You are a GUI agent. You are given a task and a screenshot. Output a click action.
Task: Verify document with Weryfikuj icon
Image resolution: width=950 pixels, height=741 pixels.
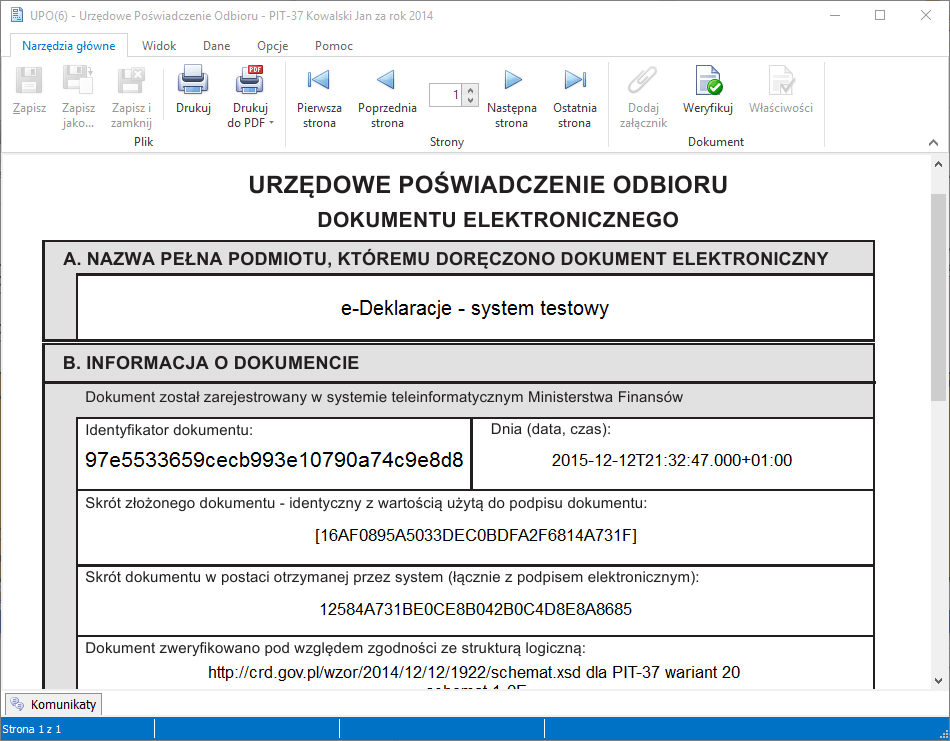click(x=708, y=81)
